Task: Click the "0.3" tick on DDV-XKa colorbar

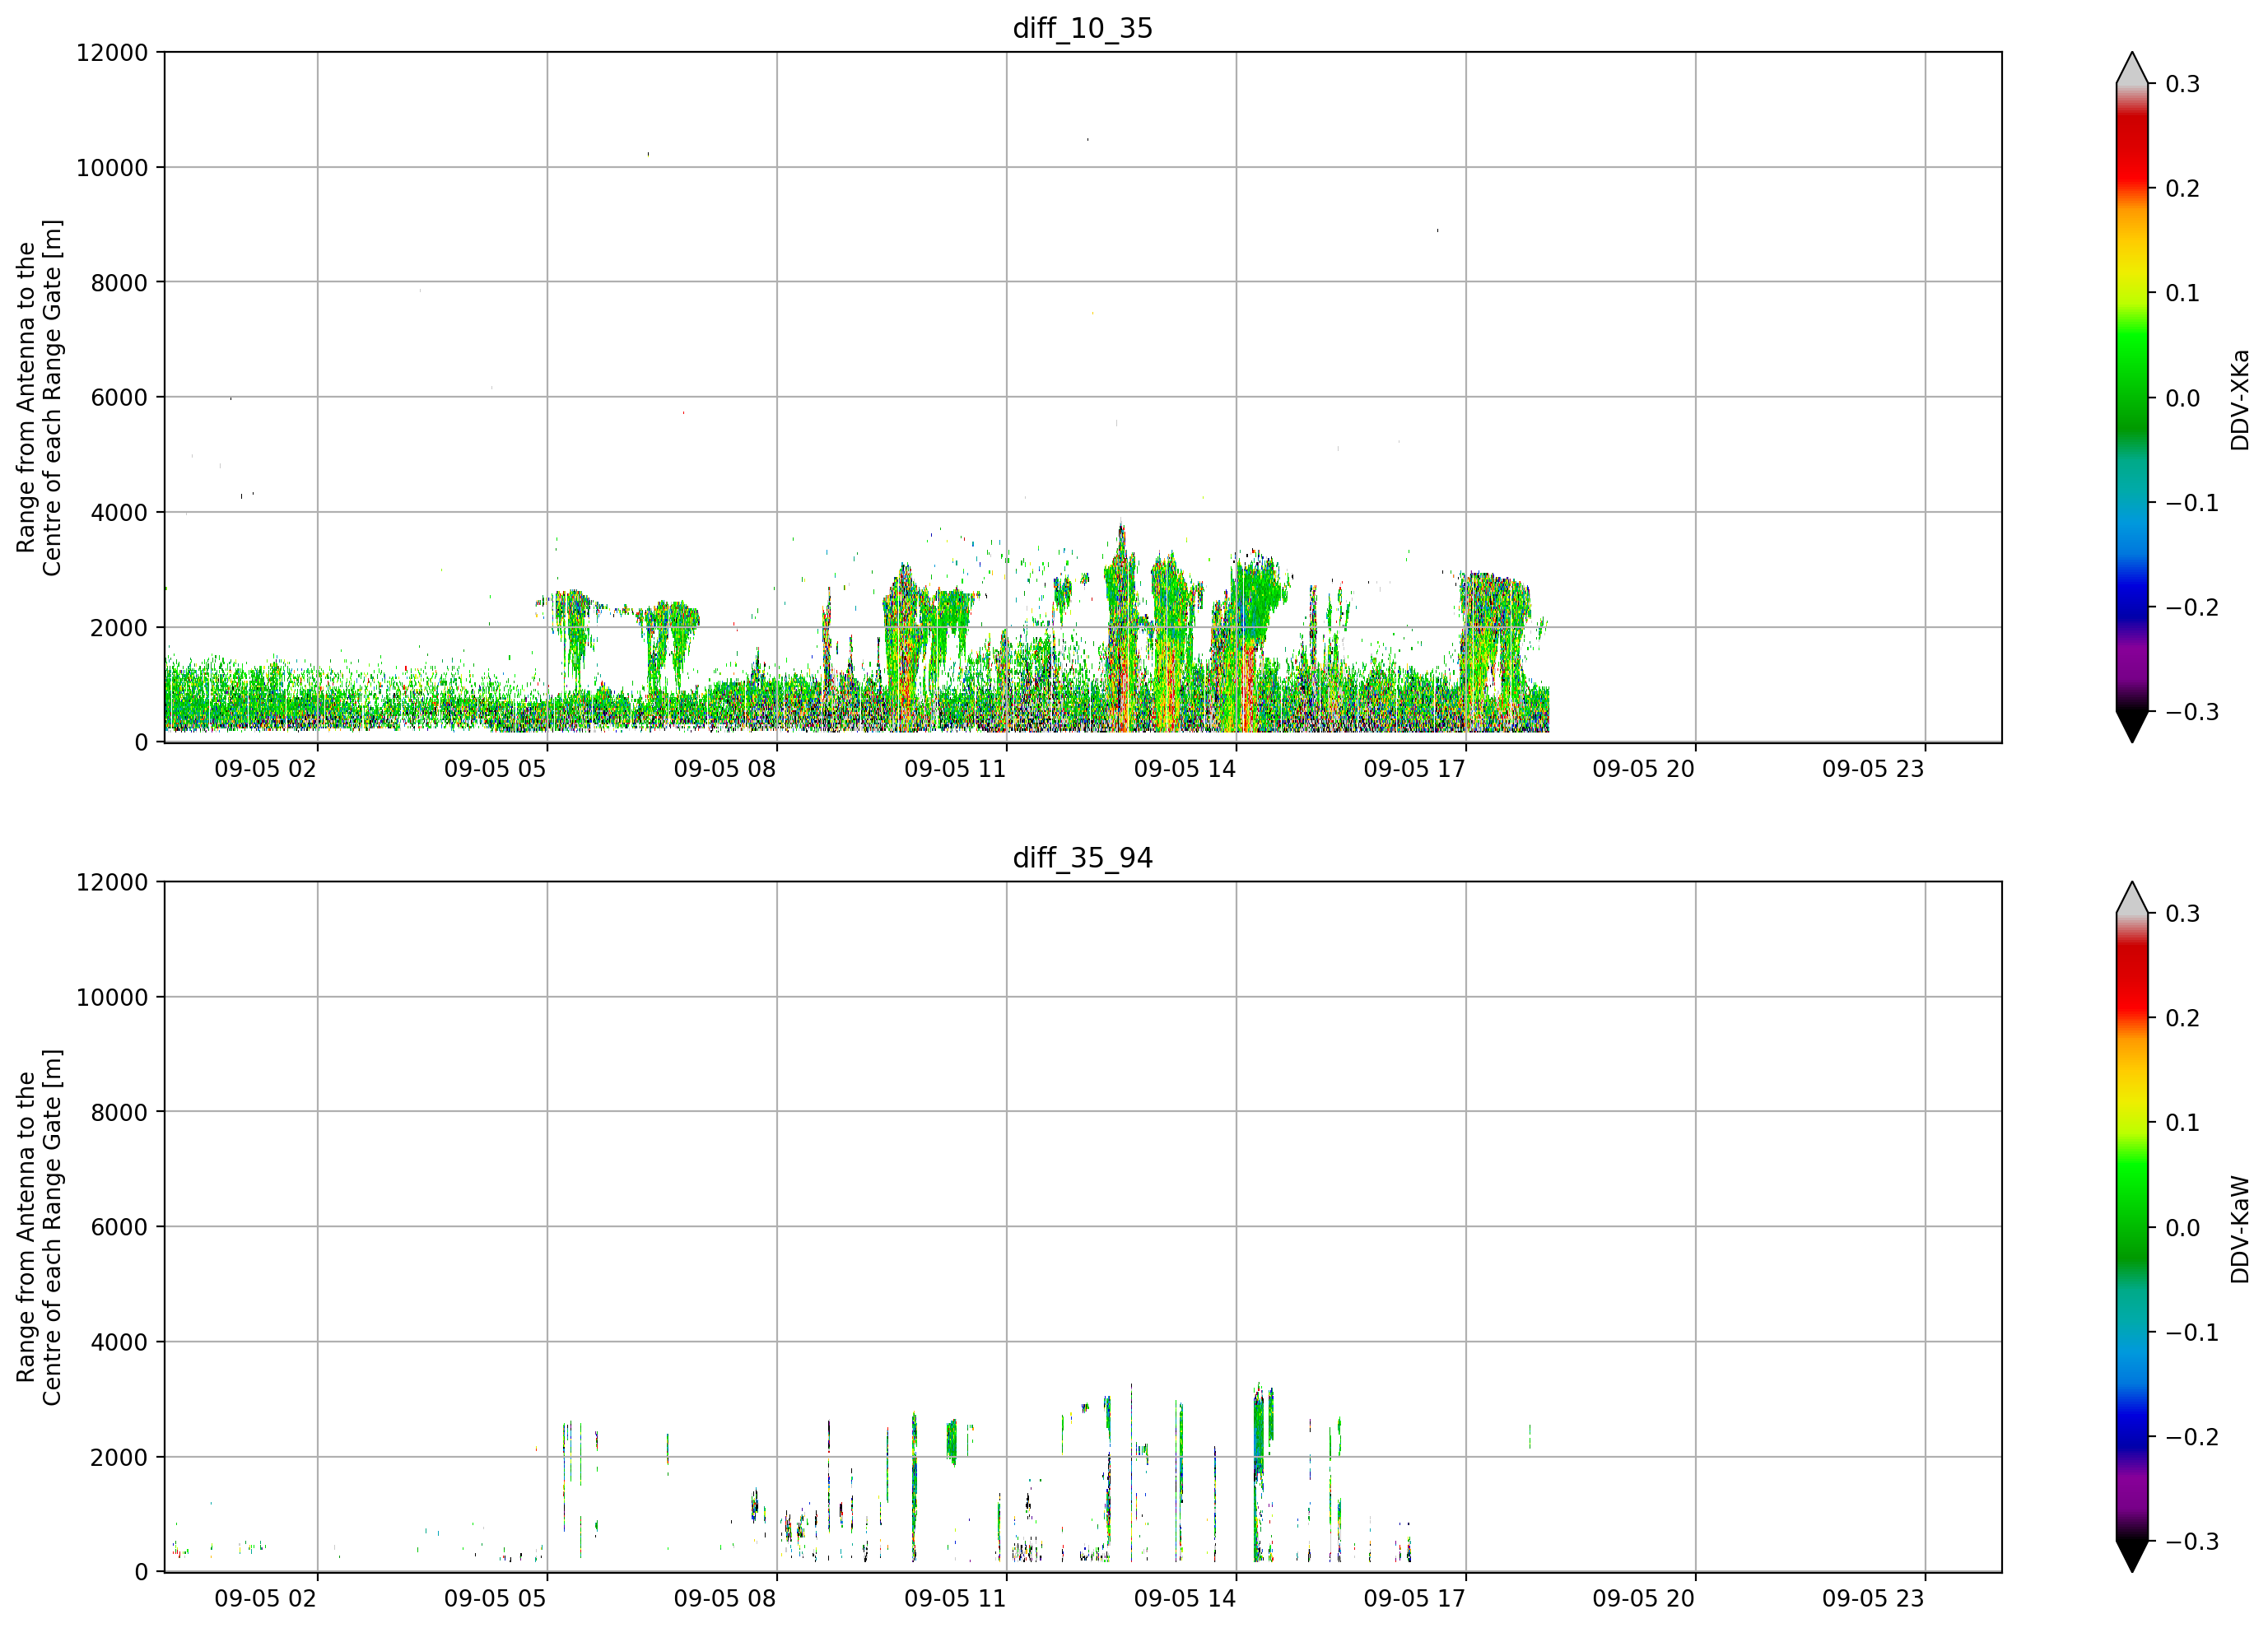Action: pos(2182,84)
